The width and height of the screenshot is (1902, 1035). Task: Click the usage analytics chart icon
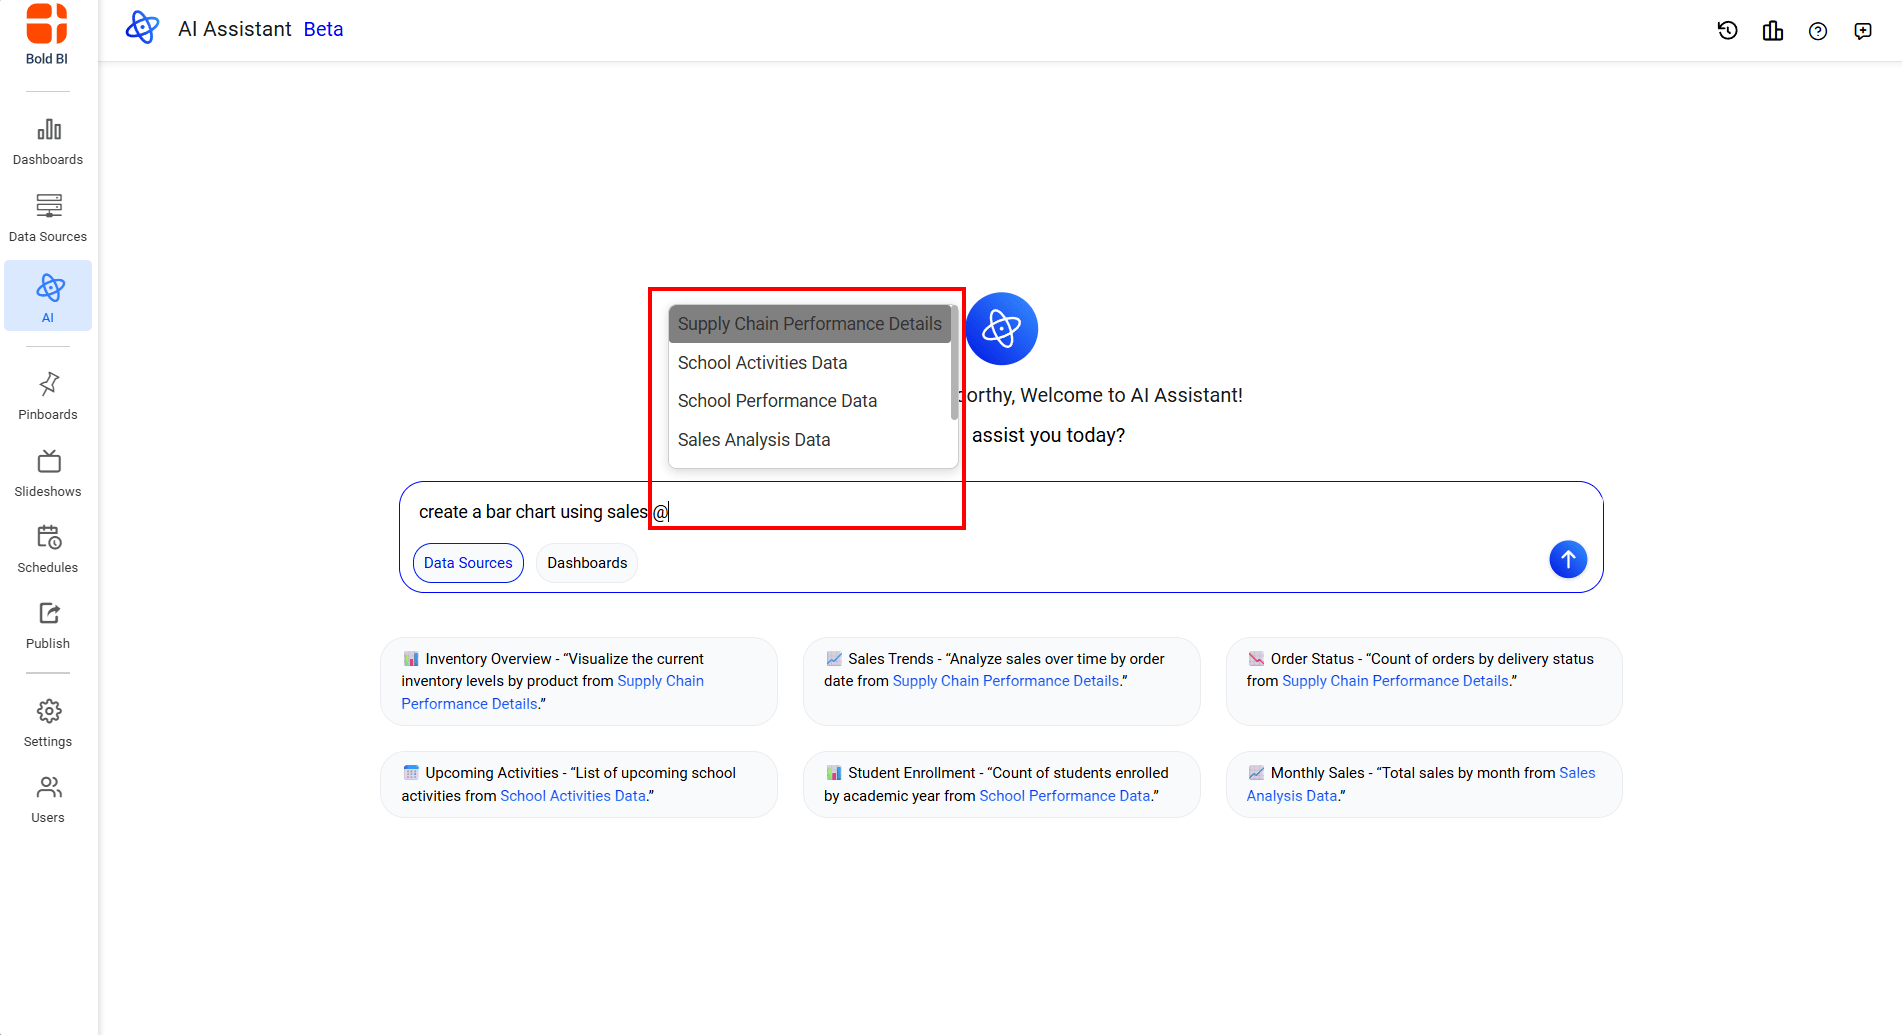coord(1773,31)
